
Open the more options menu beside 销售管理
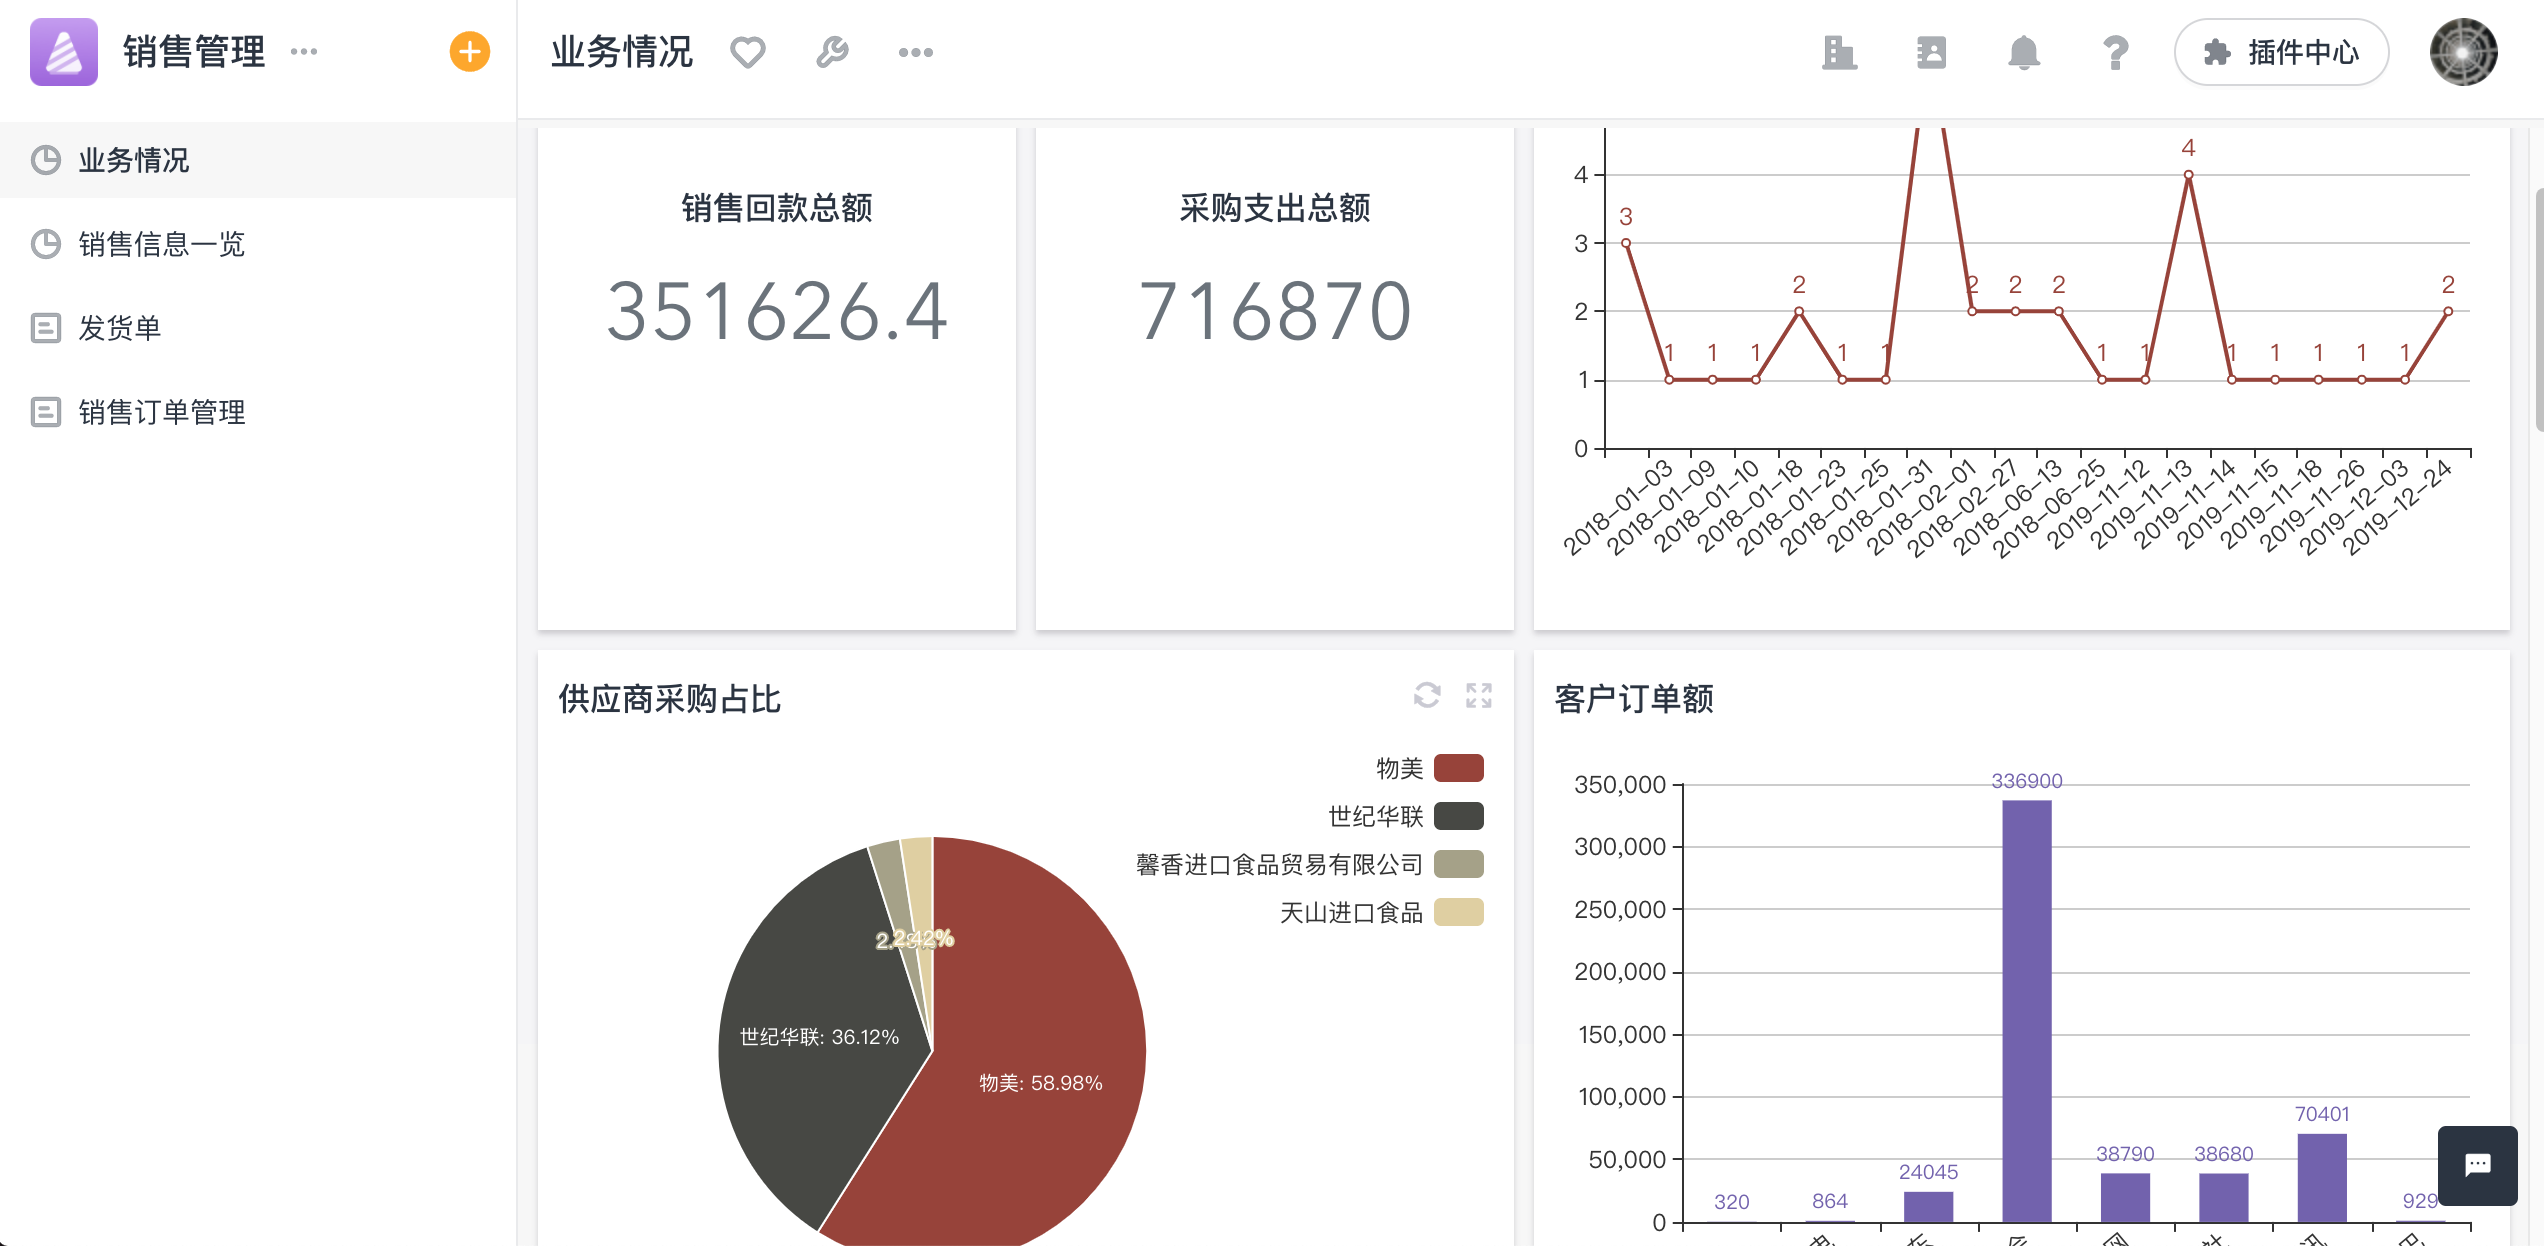pos(304,52)
